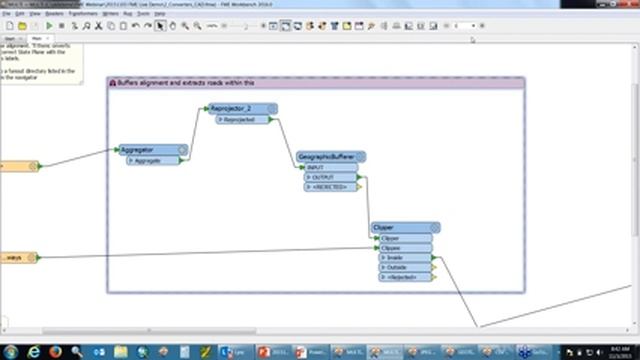Open the toolbar page-number dropdown
Viewport: 640px width, 360px height.
(x=473, y=26)
